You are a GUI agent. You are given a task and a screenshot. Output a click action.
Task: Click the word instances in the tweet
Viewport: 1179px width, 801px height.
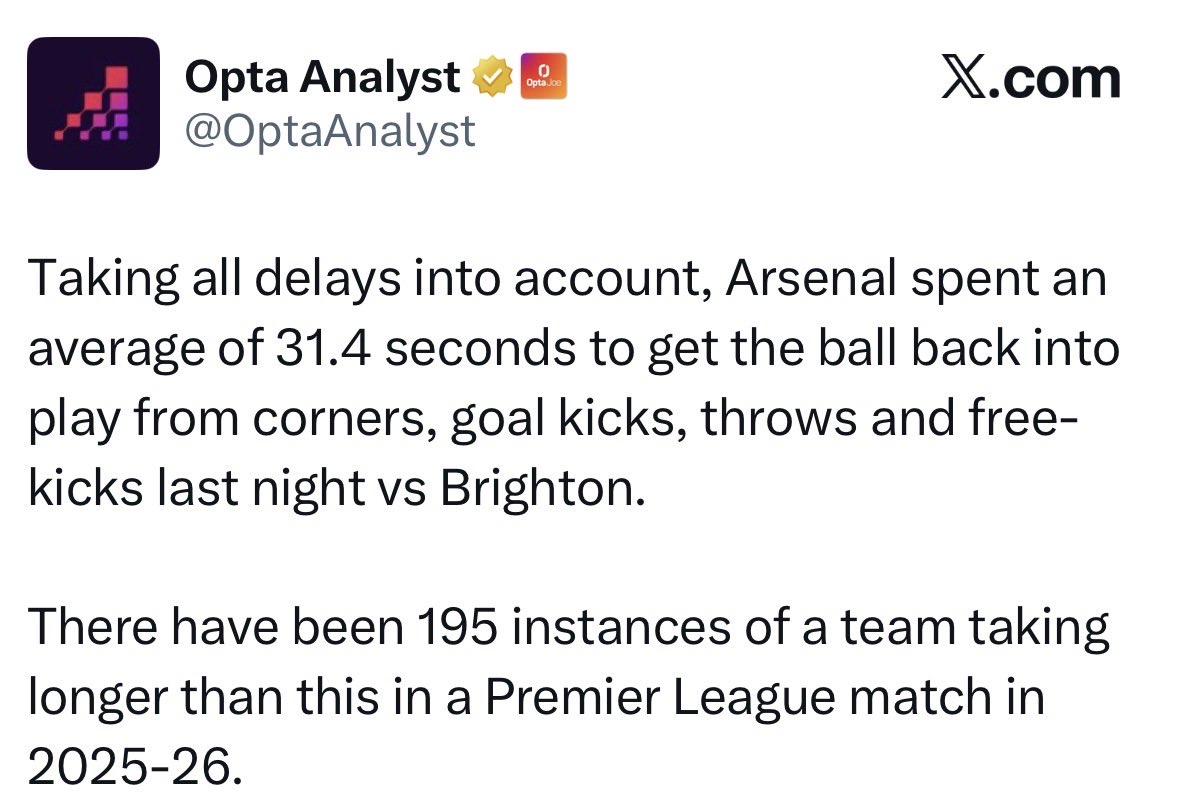point(621,627)
